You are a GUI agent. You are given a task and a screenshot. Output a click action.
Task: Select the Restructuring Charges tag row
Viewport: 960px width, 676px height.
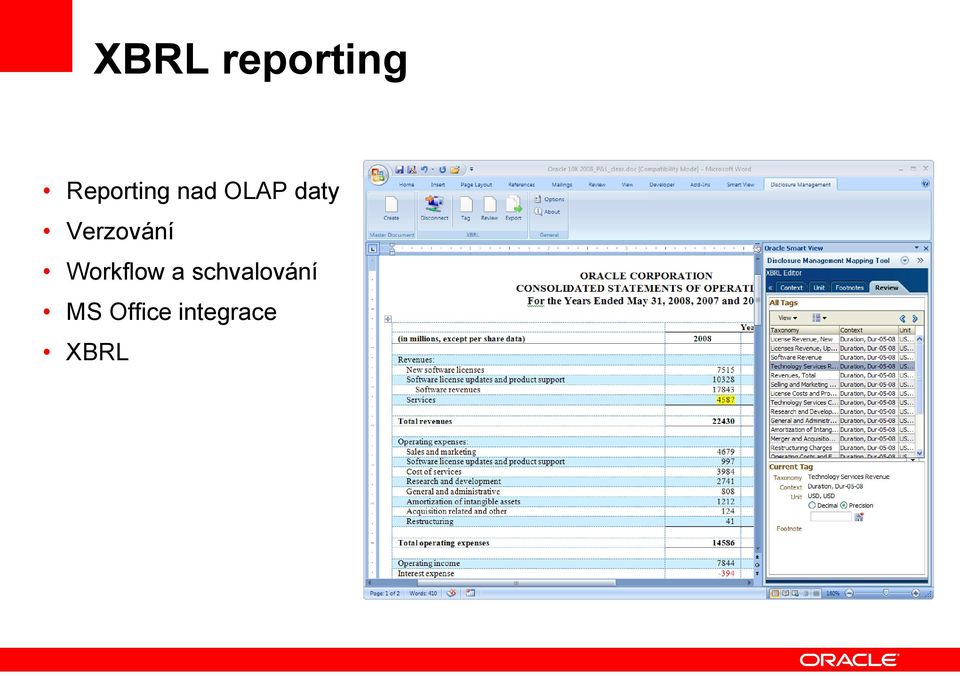click(842, 448)
